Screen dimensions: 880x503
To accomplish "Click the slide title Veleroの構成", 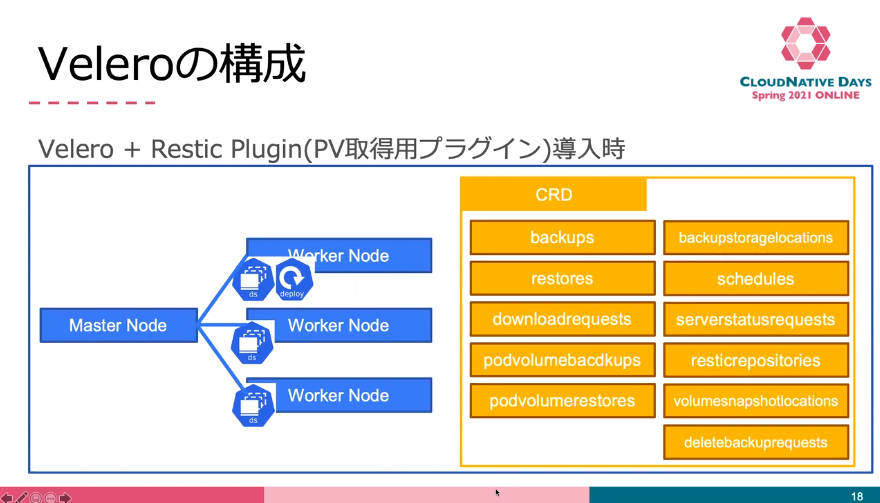I will click(x=172, y=65).
